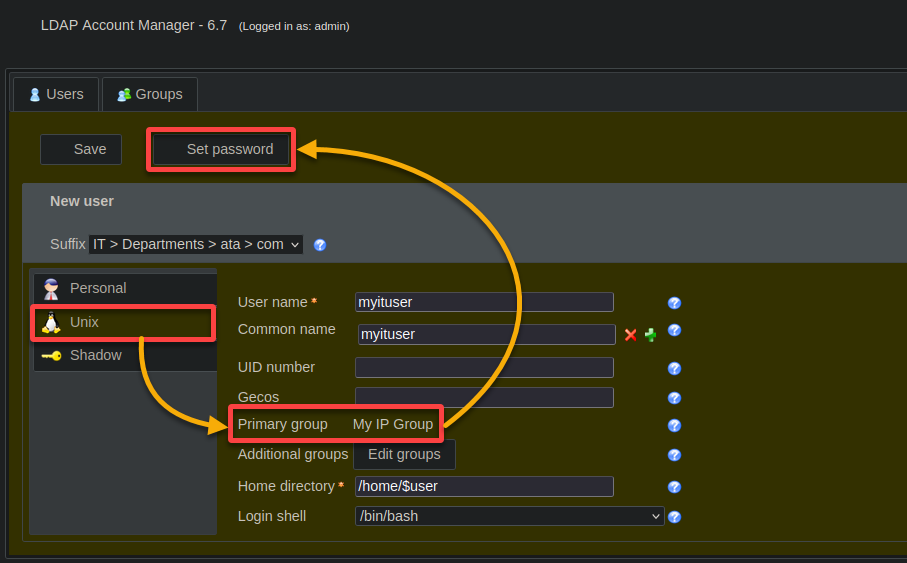907x563 pixels.
Task: Click the Personal avatar icon
Action: (51, 288)
